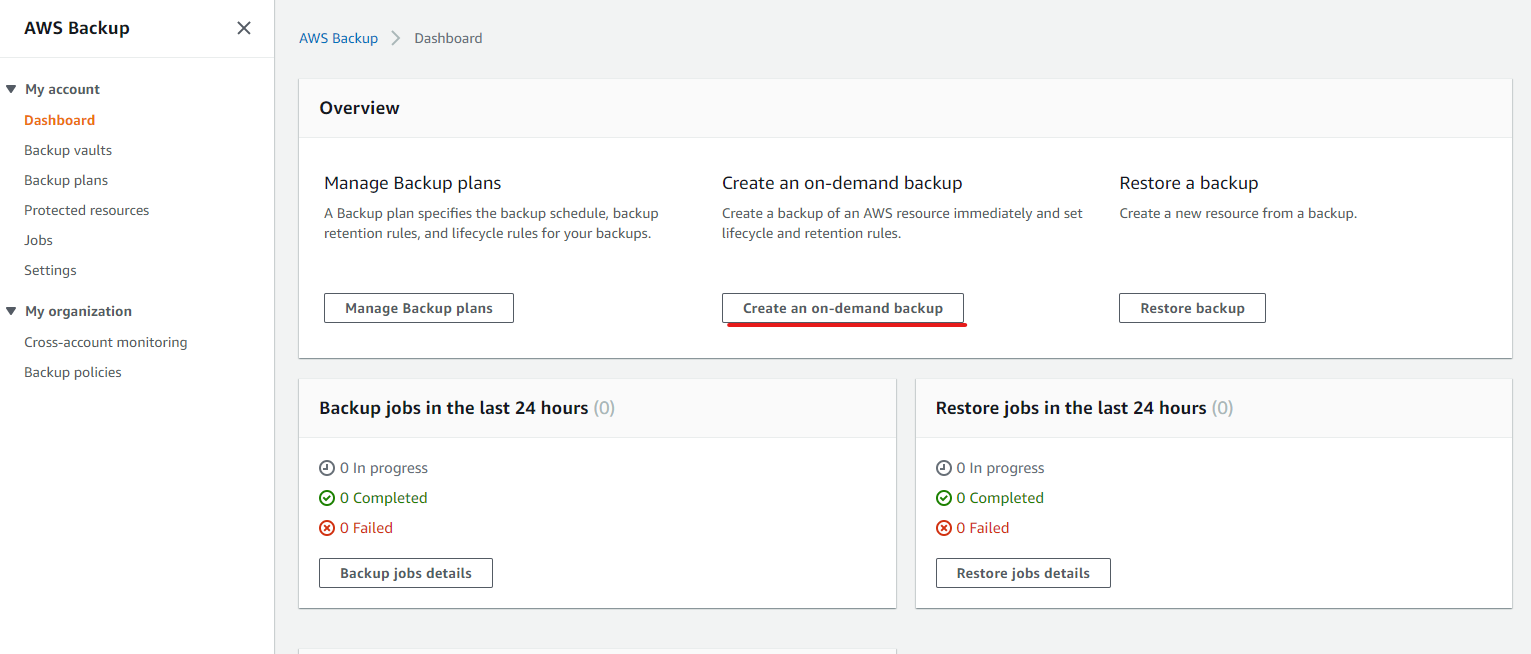1531x654 pixels.
Task: Click the restore jobs Completed check icon
Action: 944,498
